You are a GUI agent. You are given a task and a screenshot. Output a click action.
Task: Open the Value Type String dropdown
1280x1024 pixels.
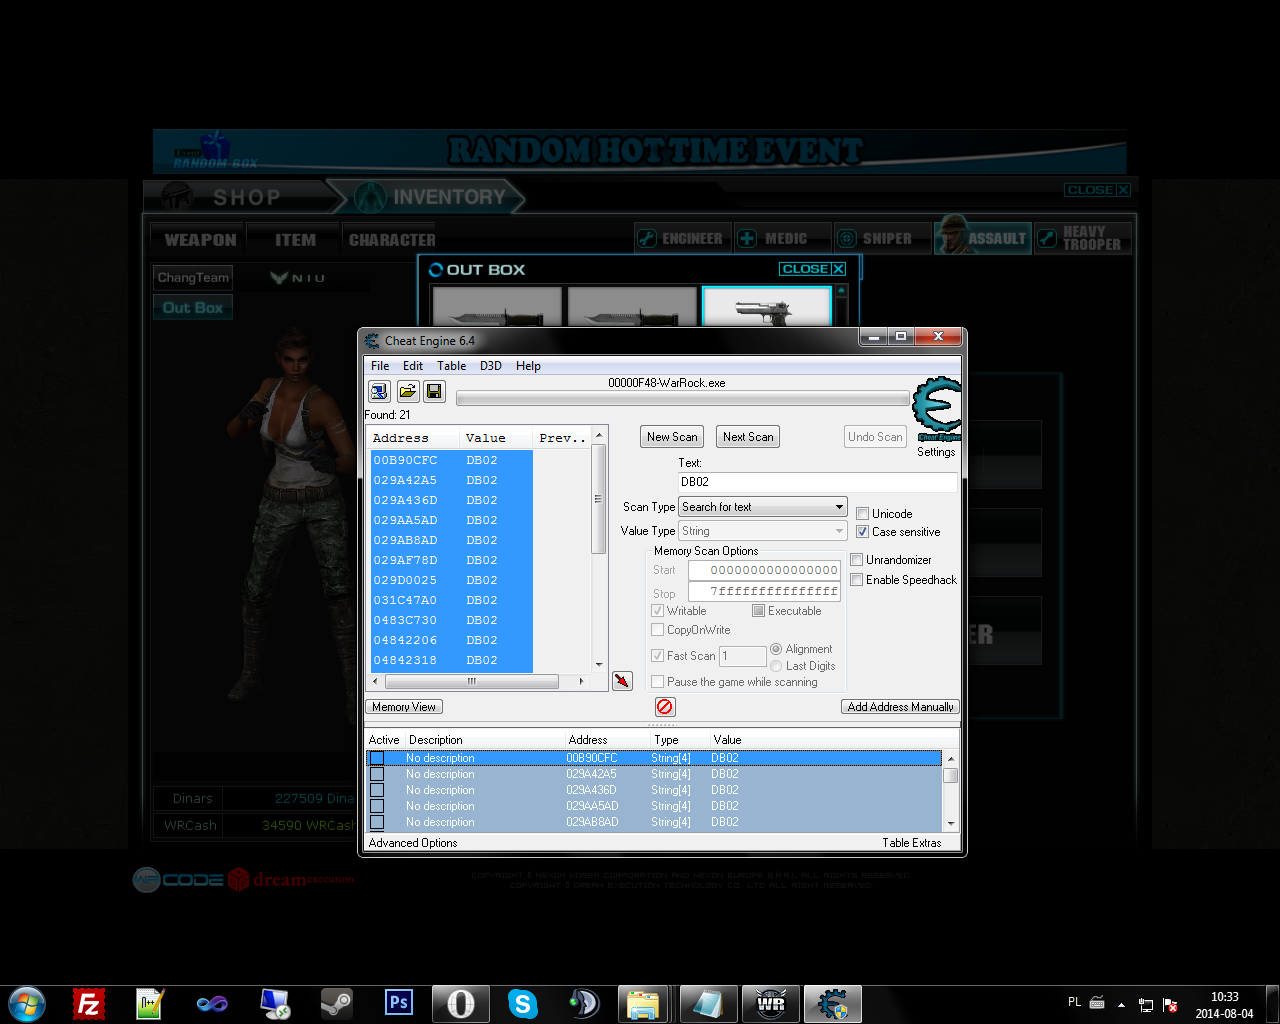(x=763, y=531)
